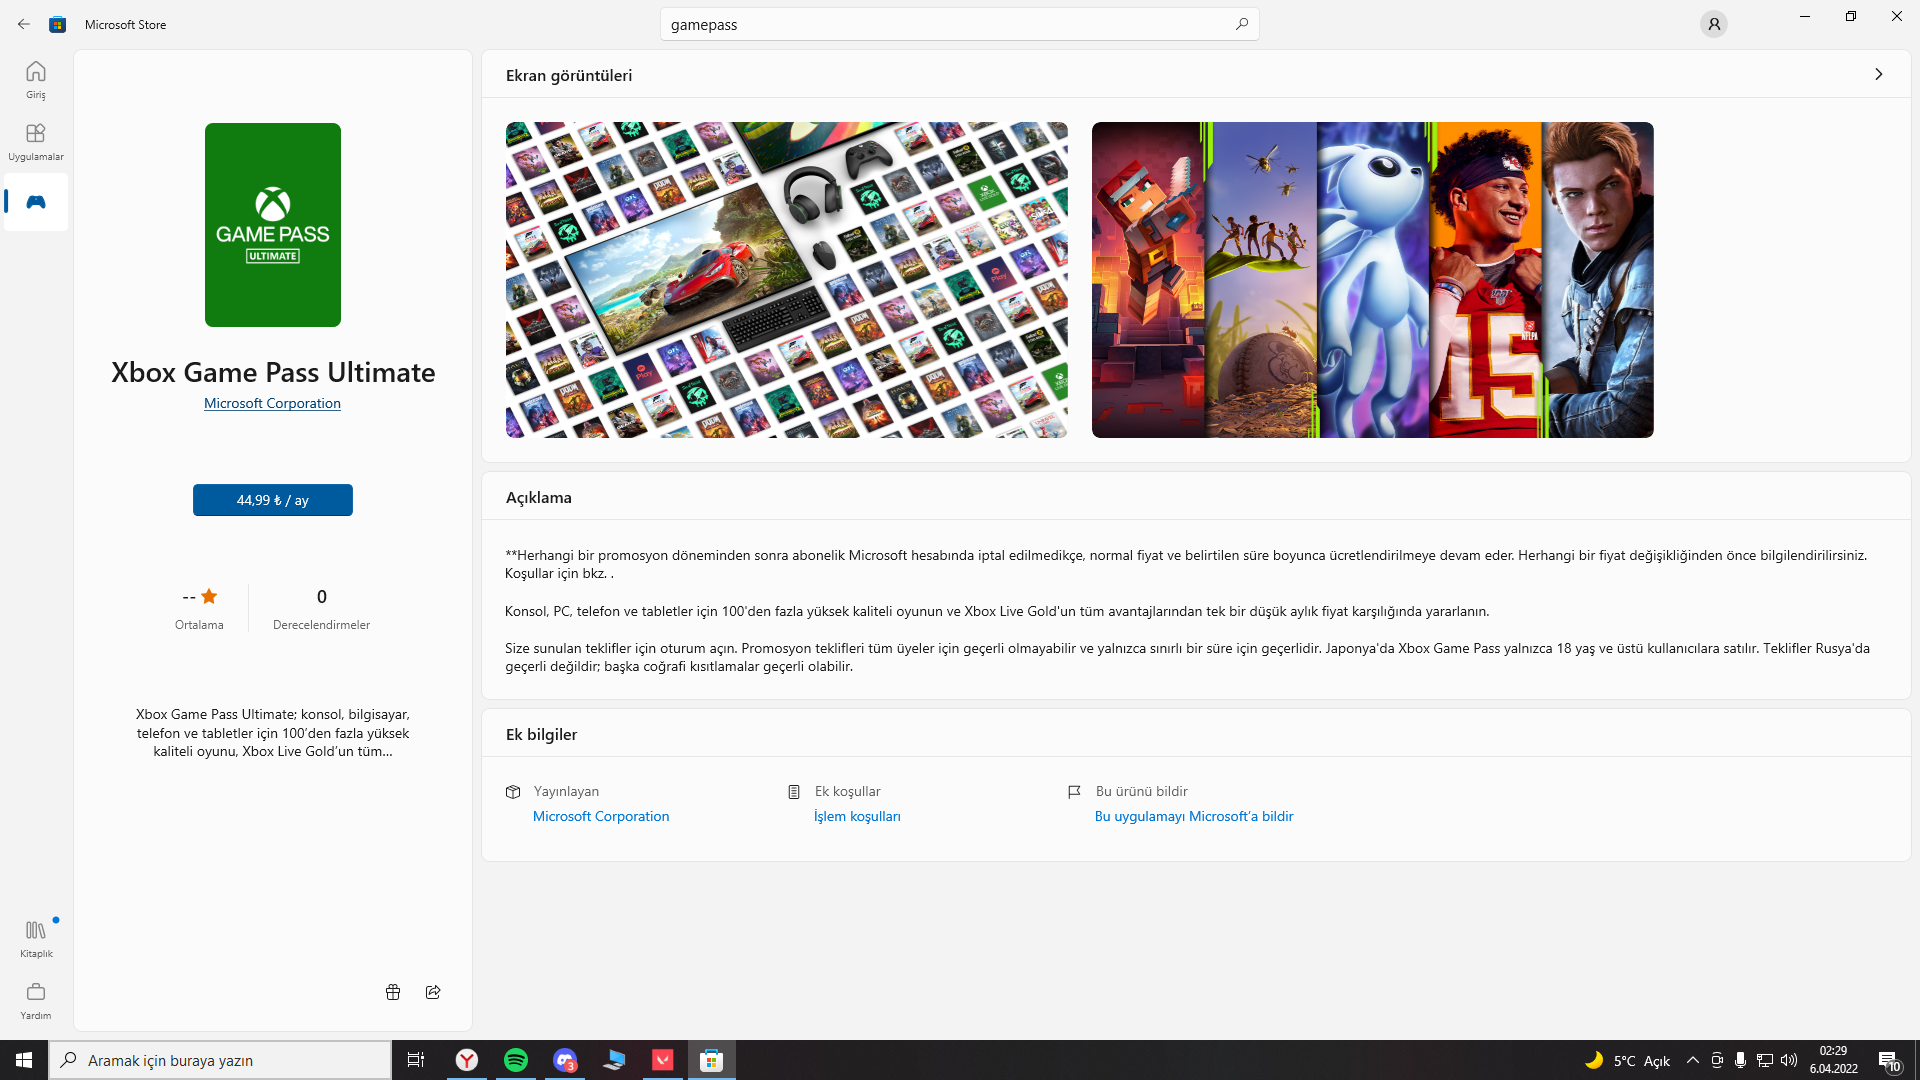The width and height of the screenshot is (1920, 1080).
Task: Open the Kitaplık library
Action: coord(36,938)
